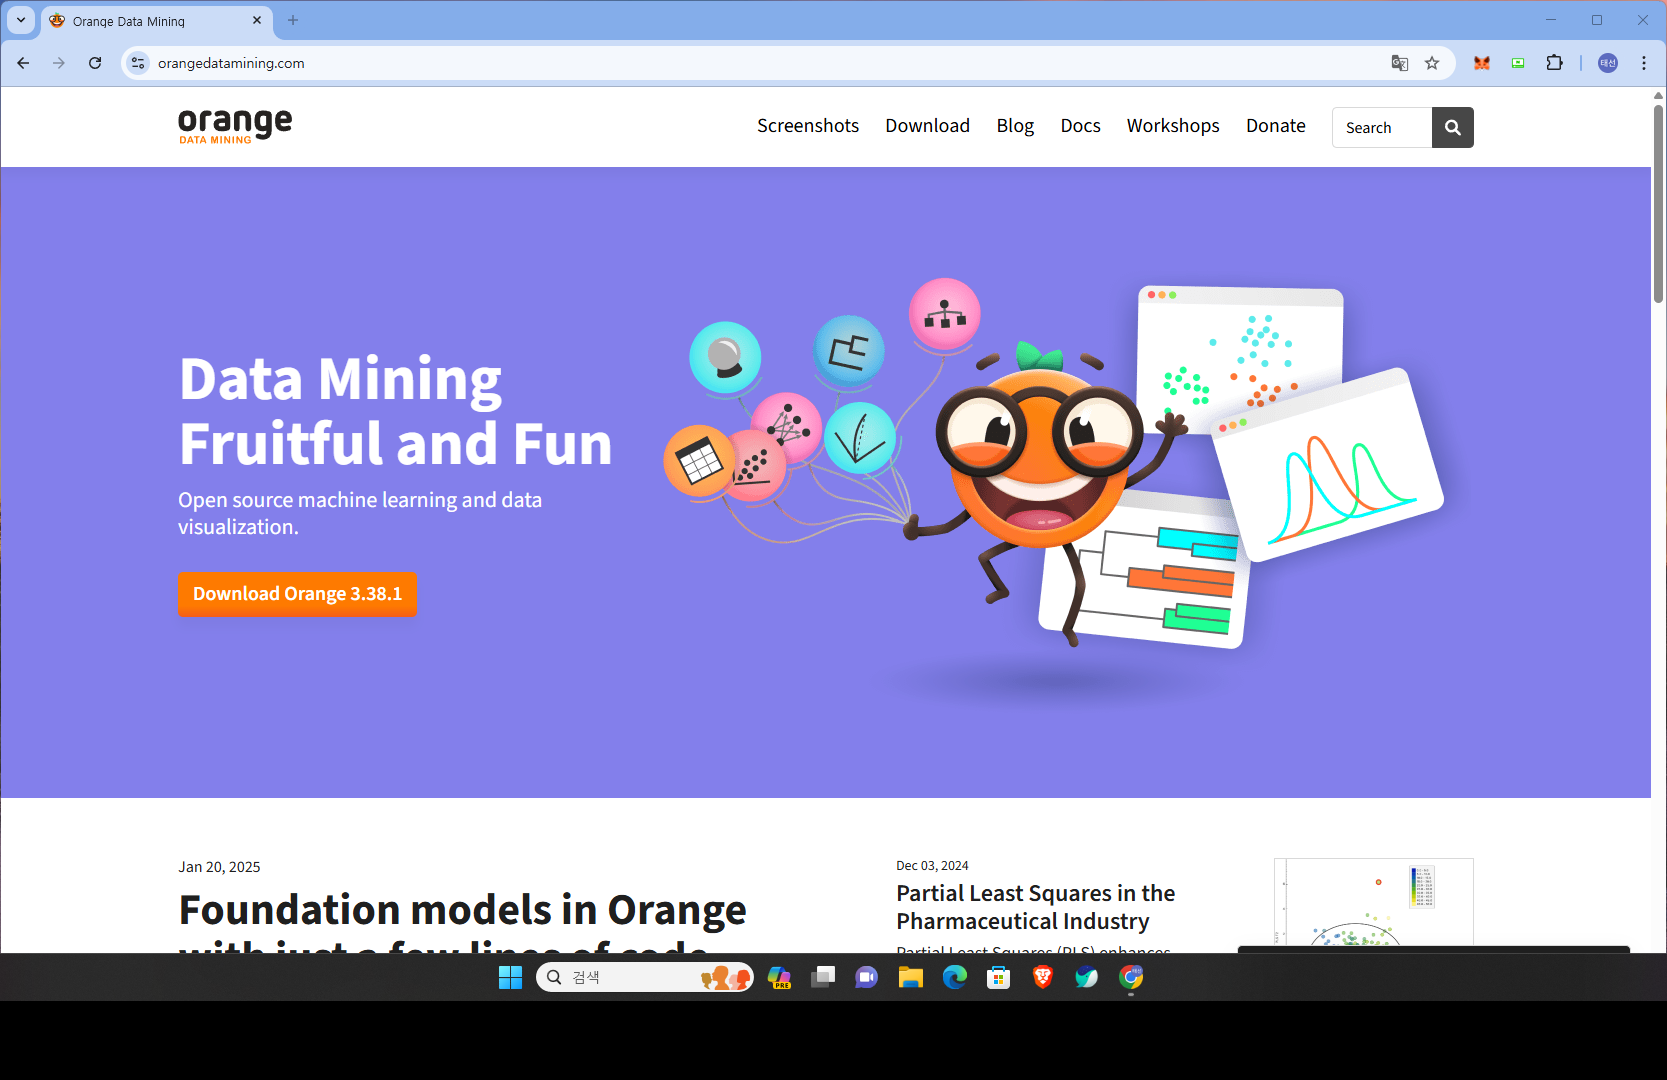Image resolution: width=1667 pixels, height=1080 pixels.
Task: Open the MetaMask fox extension
Action: (1482, 63)
